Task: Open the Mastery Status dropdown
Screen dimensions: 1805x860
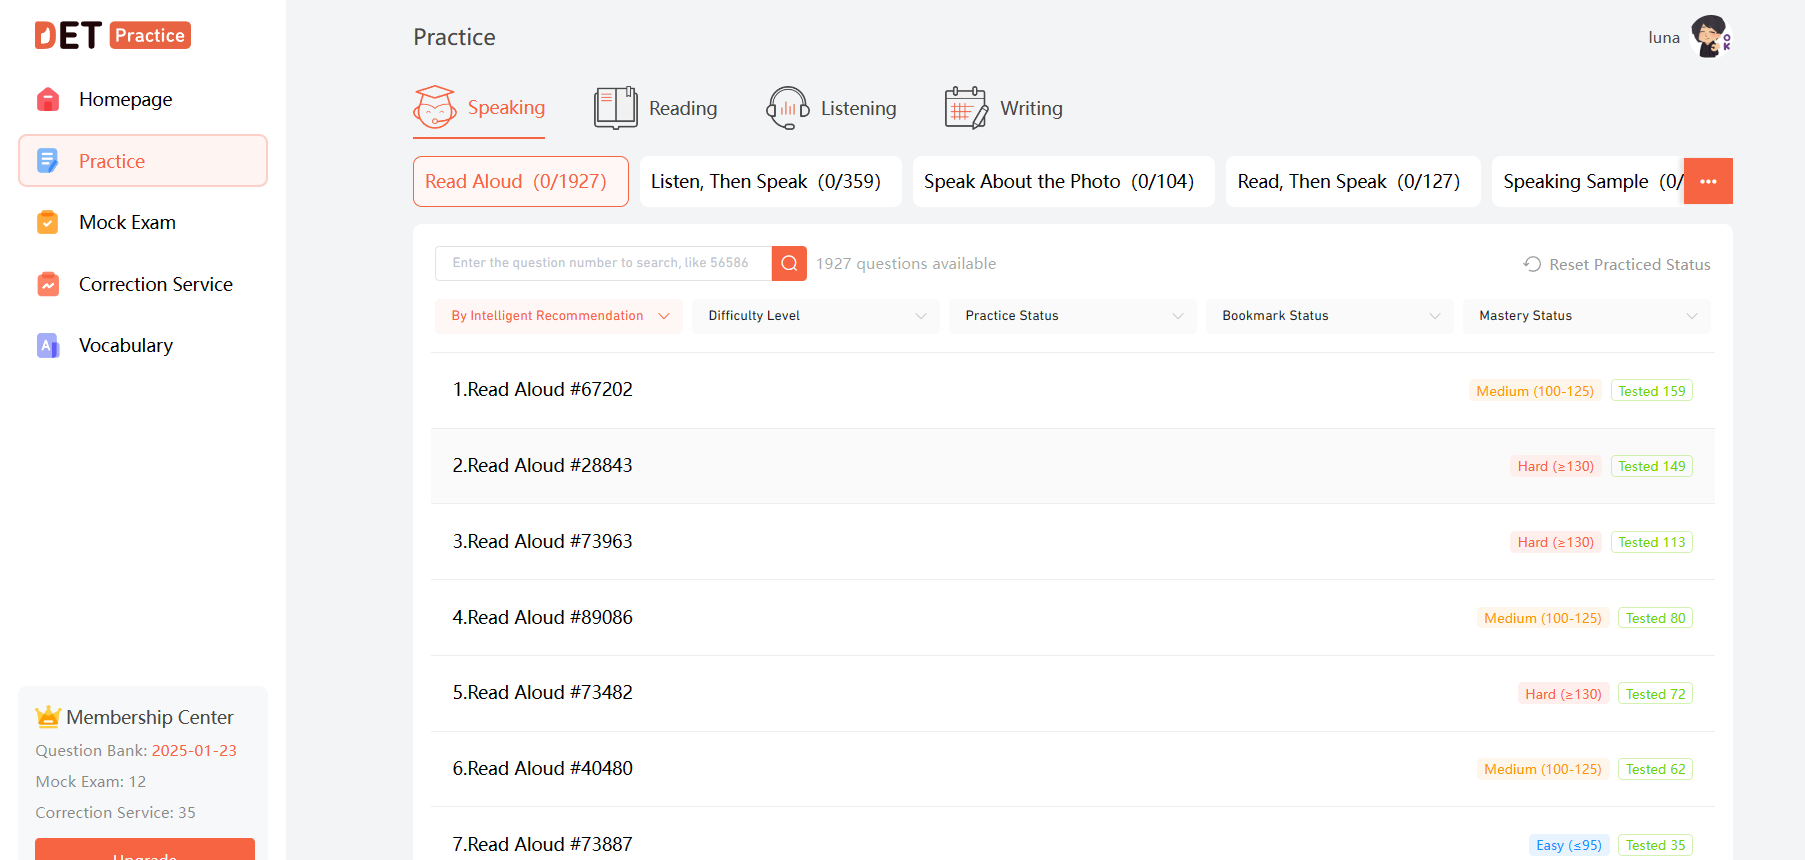Action: coord(1587,316)
